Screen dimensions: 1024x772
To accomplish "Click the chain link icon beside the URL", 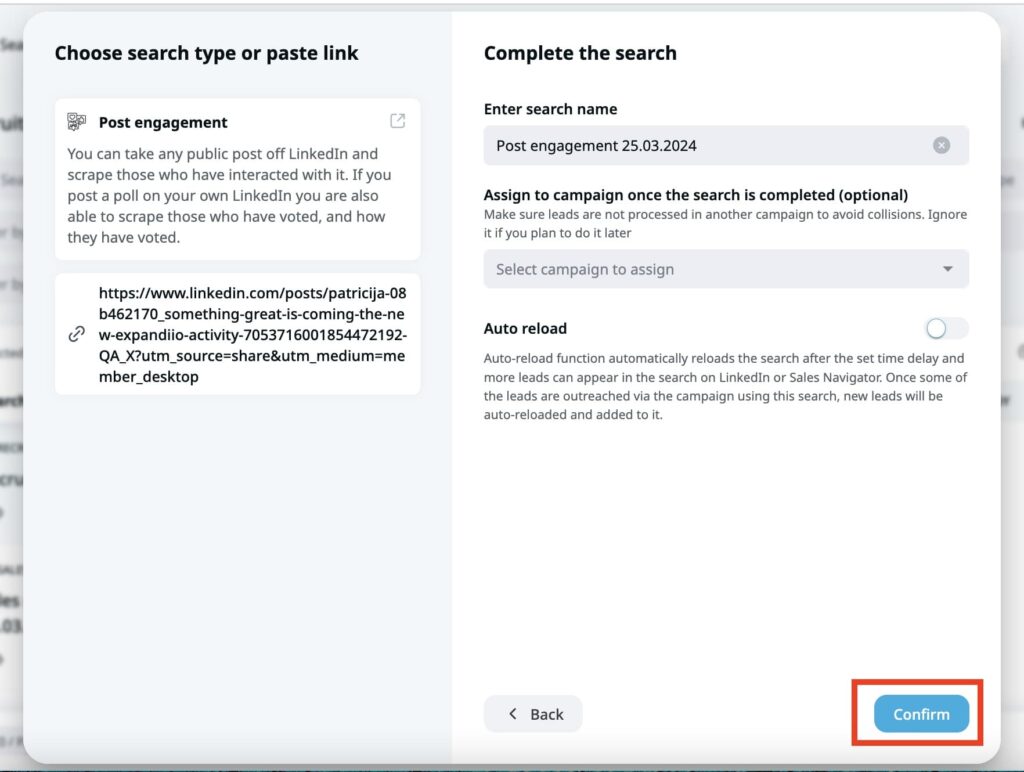I will 76,335.
